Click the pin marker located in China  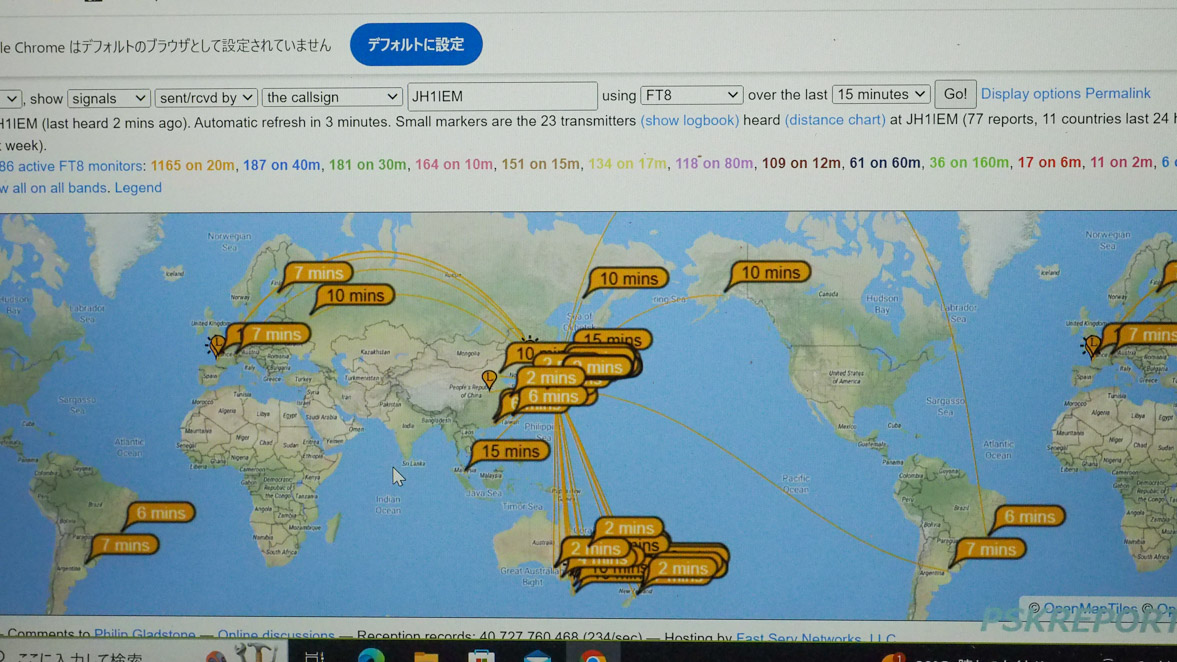pos(489,378)
